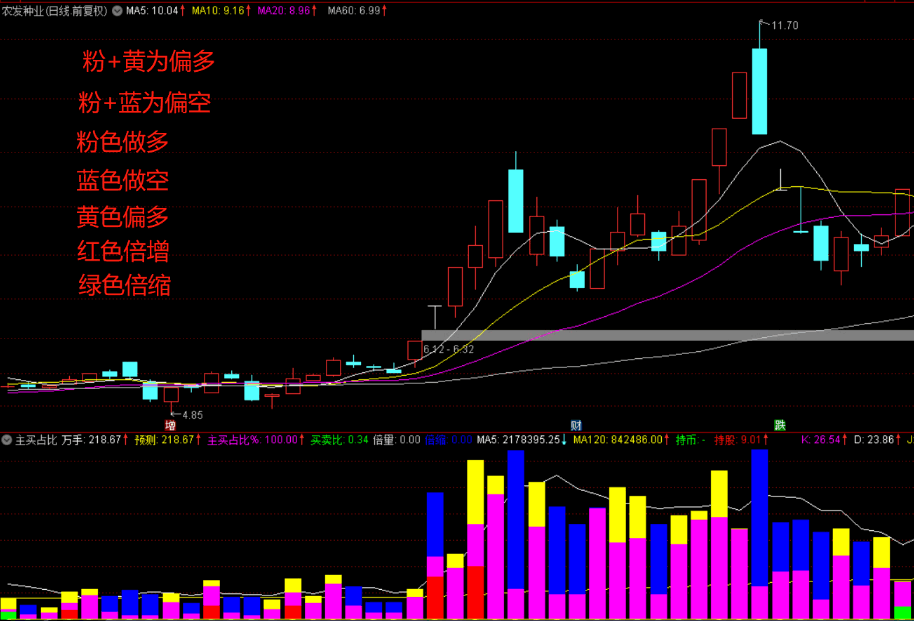
Task: Click the 倍量: 0.00 value
Action: click(396, 440)
